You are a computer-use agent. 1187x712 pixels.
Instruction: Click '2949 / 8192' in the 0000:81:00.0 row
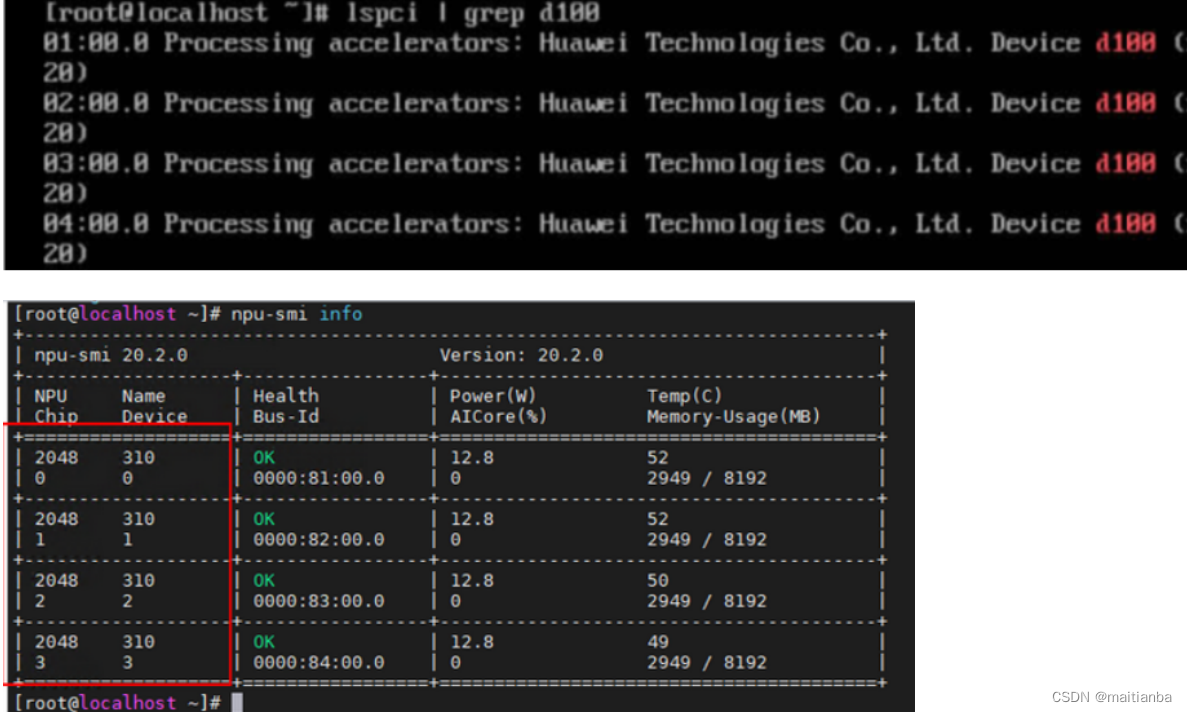[x=706, y=478]
